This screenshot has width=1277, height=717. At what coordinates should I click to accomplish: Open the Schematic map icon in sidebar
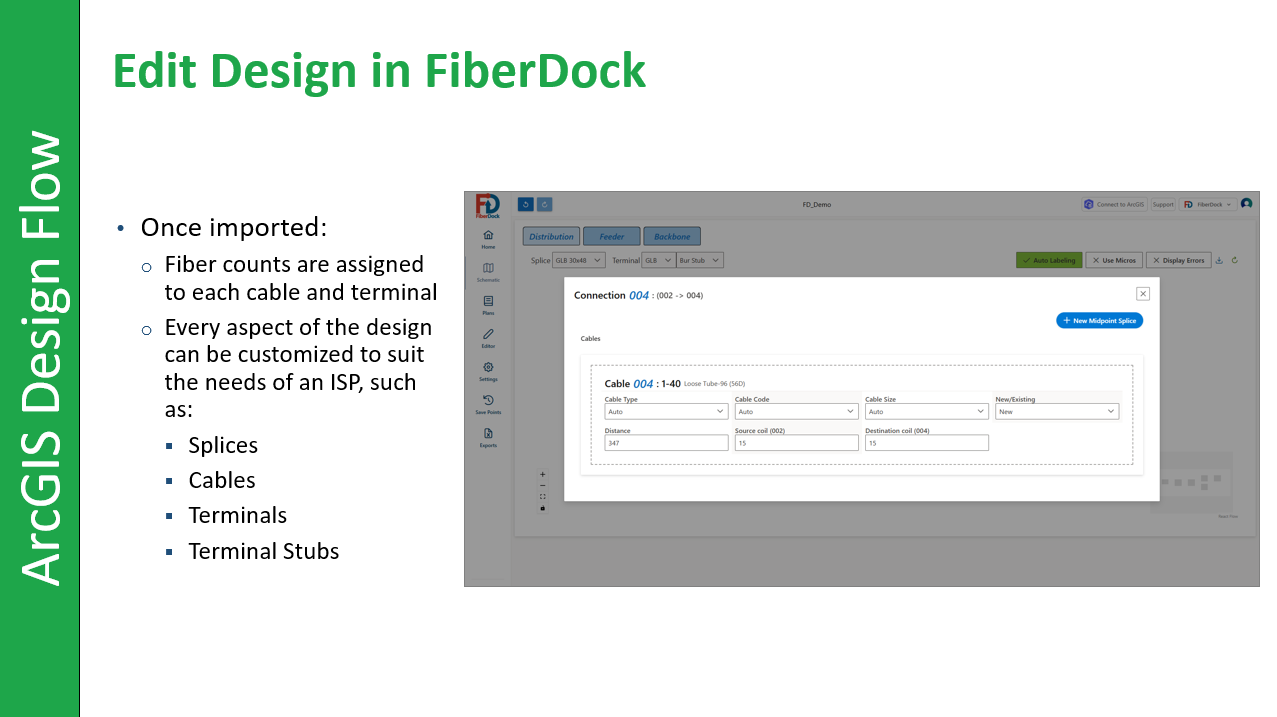tap(488, 268)
